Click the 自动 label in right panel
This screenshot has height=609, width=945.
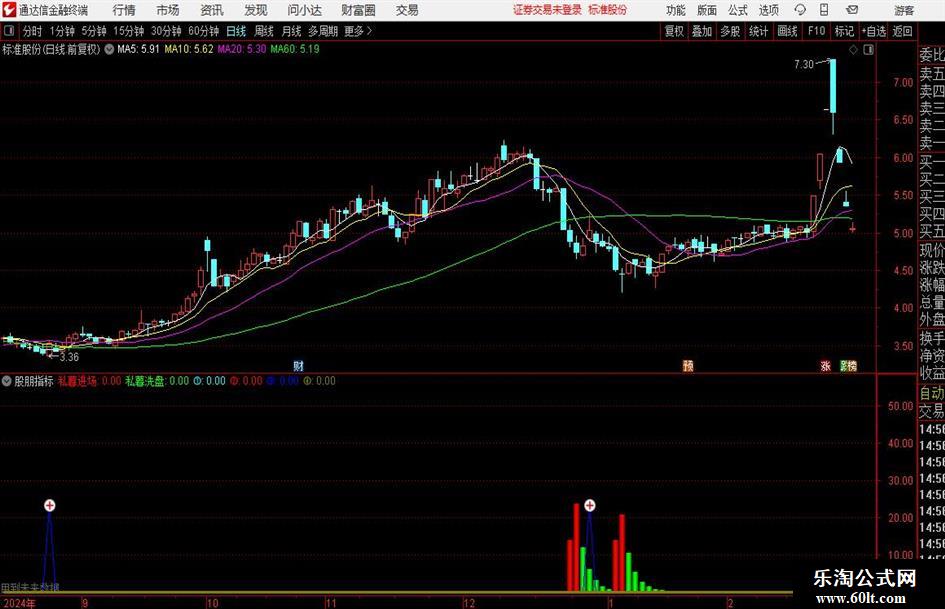tap(932, 393)
